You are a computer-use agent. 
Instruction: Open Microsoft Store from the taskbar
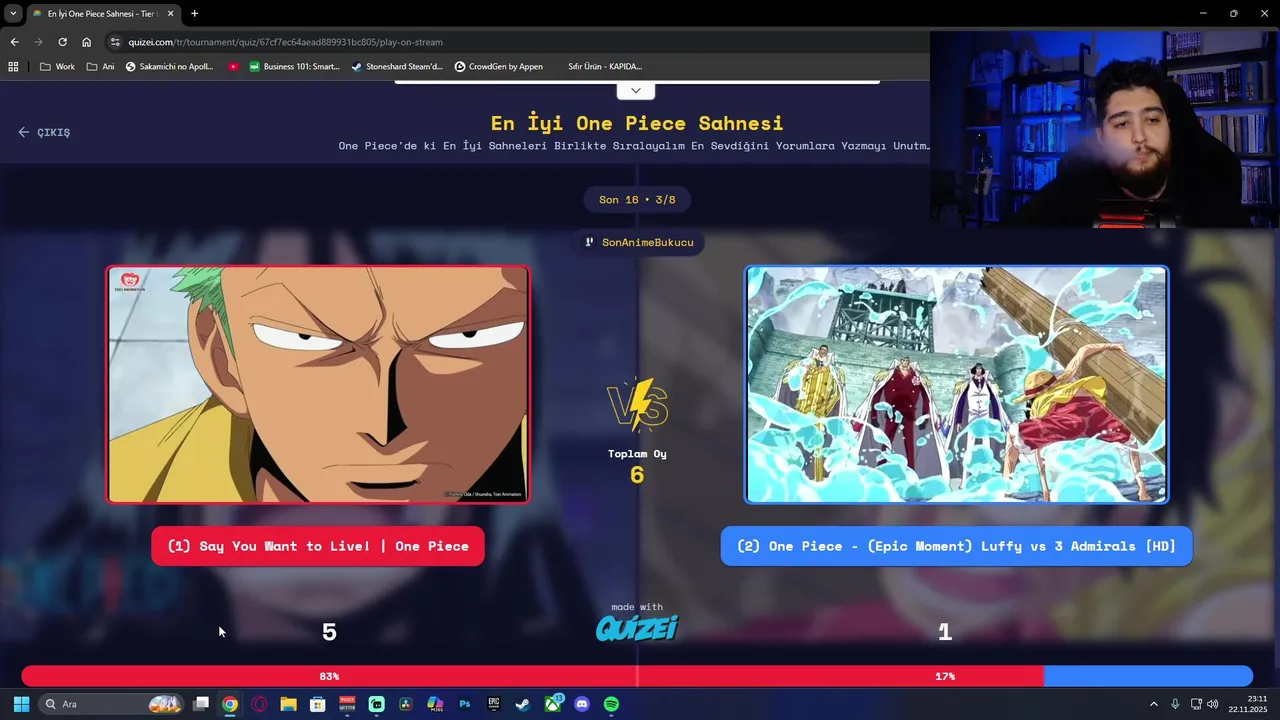pyautogui.click(x=318, y=704)
